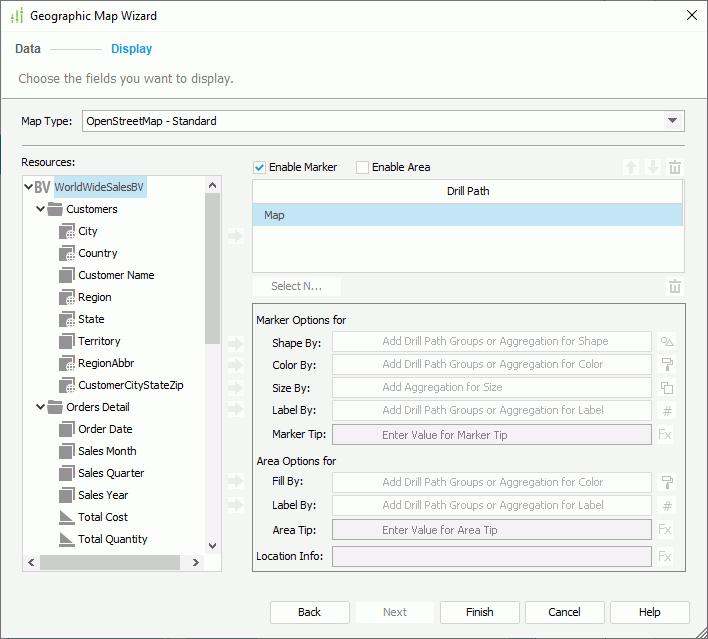Select the Country field in Resources
The image size is (708, 639).
click(98, 254)
